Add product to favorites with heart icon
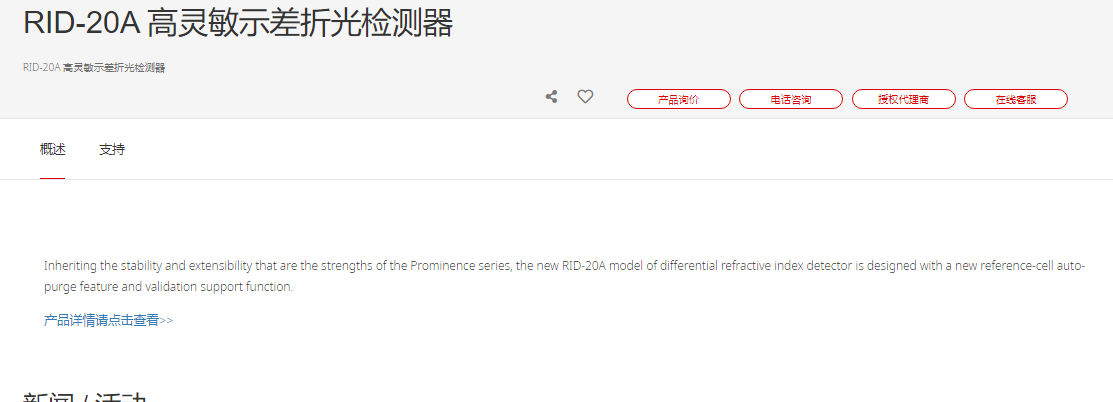Image resolution: width=1113 pixels, height=402 pixels. tap(585, 97)
